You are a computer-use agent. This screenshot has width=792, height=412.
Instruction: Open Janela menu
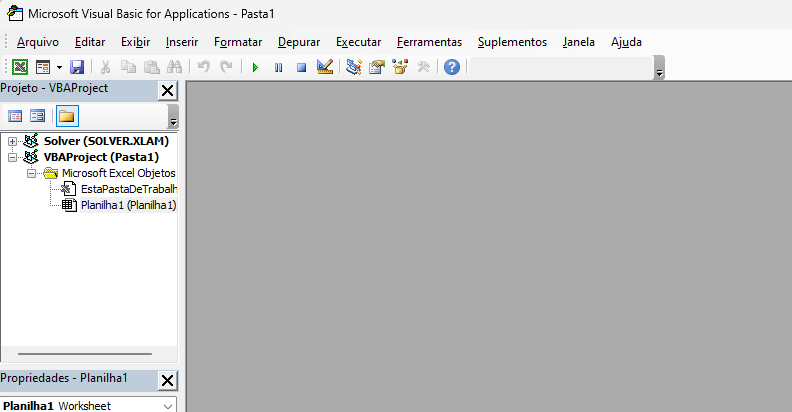(x=579, y=42)
